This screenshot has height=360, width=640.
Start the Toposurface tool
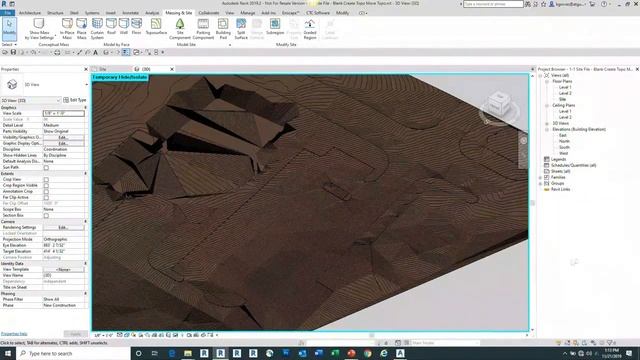(x=156, y=27)
